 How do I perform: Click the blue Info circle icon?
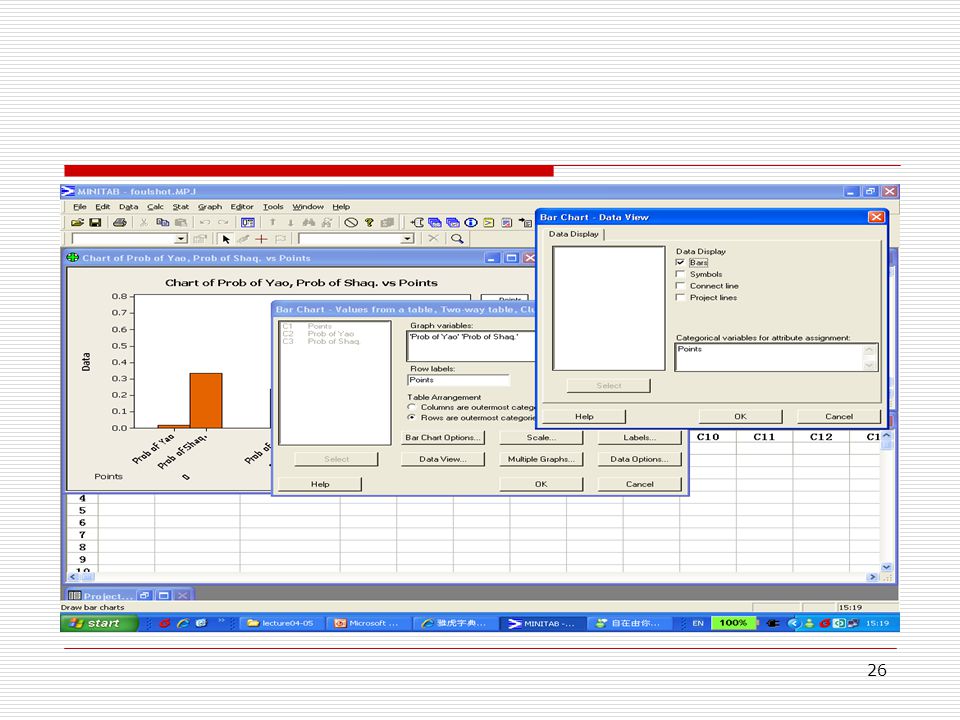(471, 222)
